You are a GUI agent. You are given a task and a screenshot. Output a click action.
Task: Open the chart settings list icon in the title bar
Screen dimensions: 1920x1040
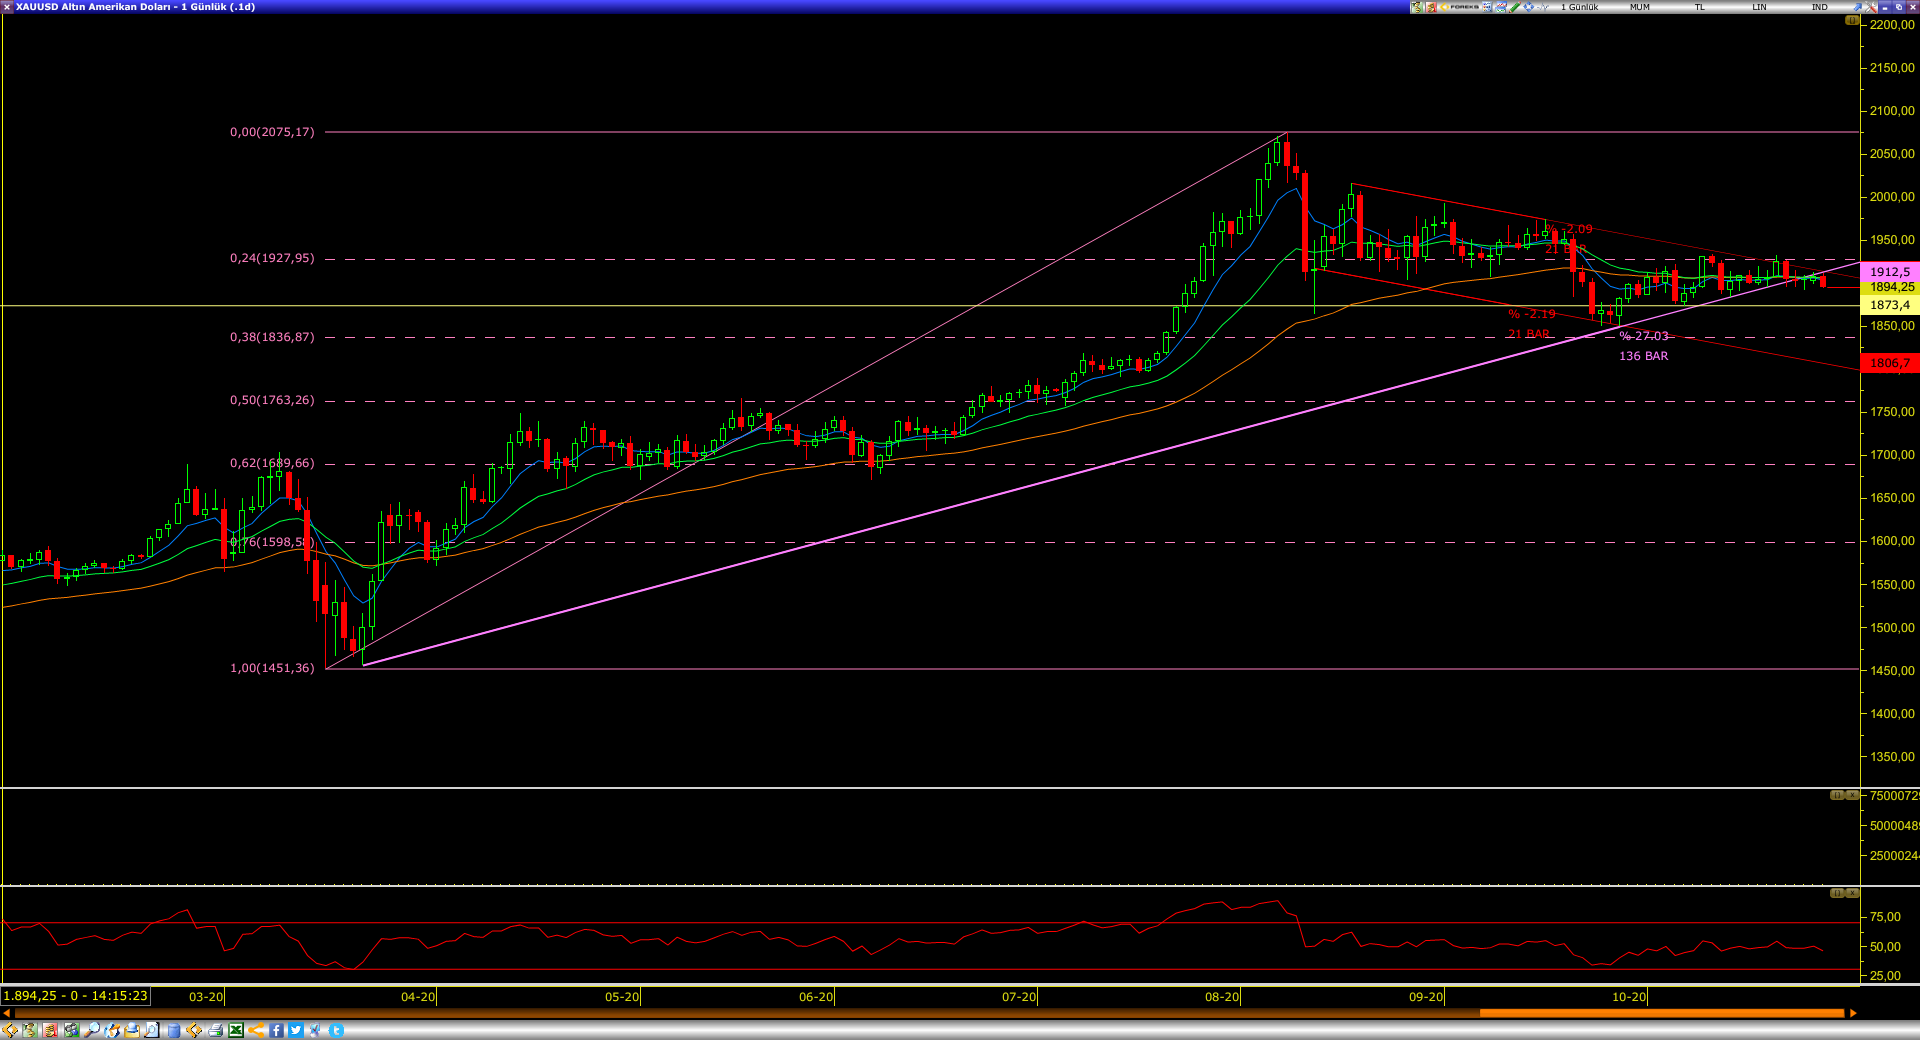pos(1487,7)
